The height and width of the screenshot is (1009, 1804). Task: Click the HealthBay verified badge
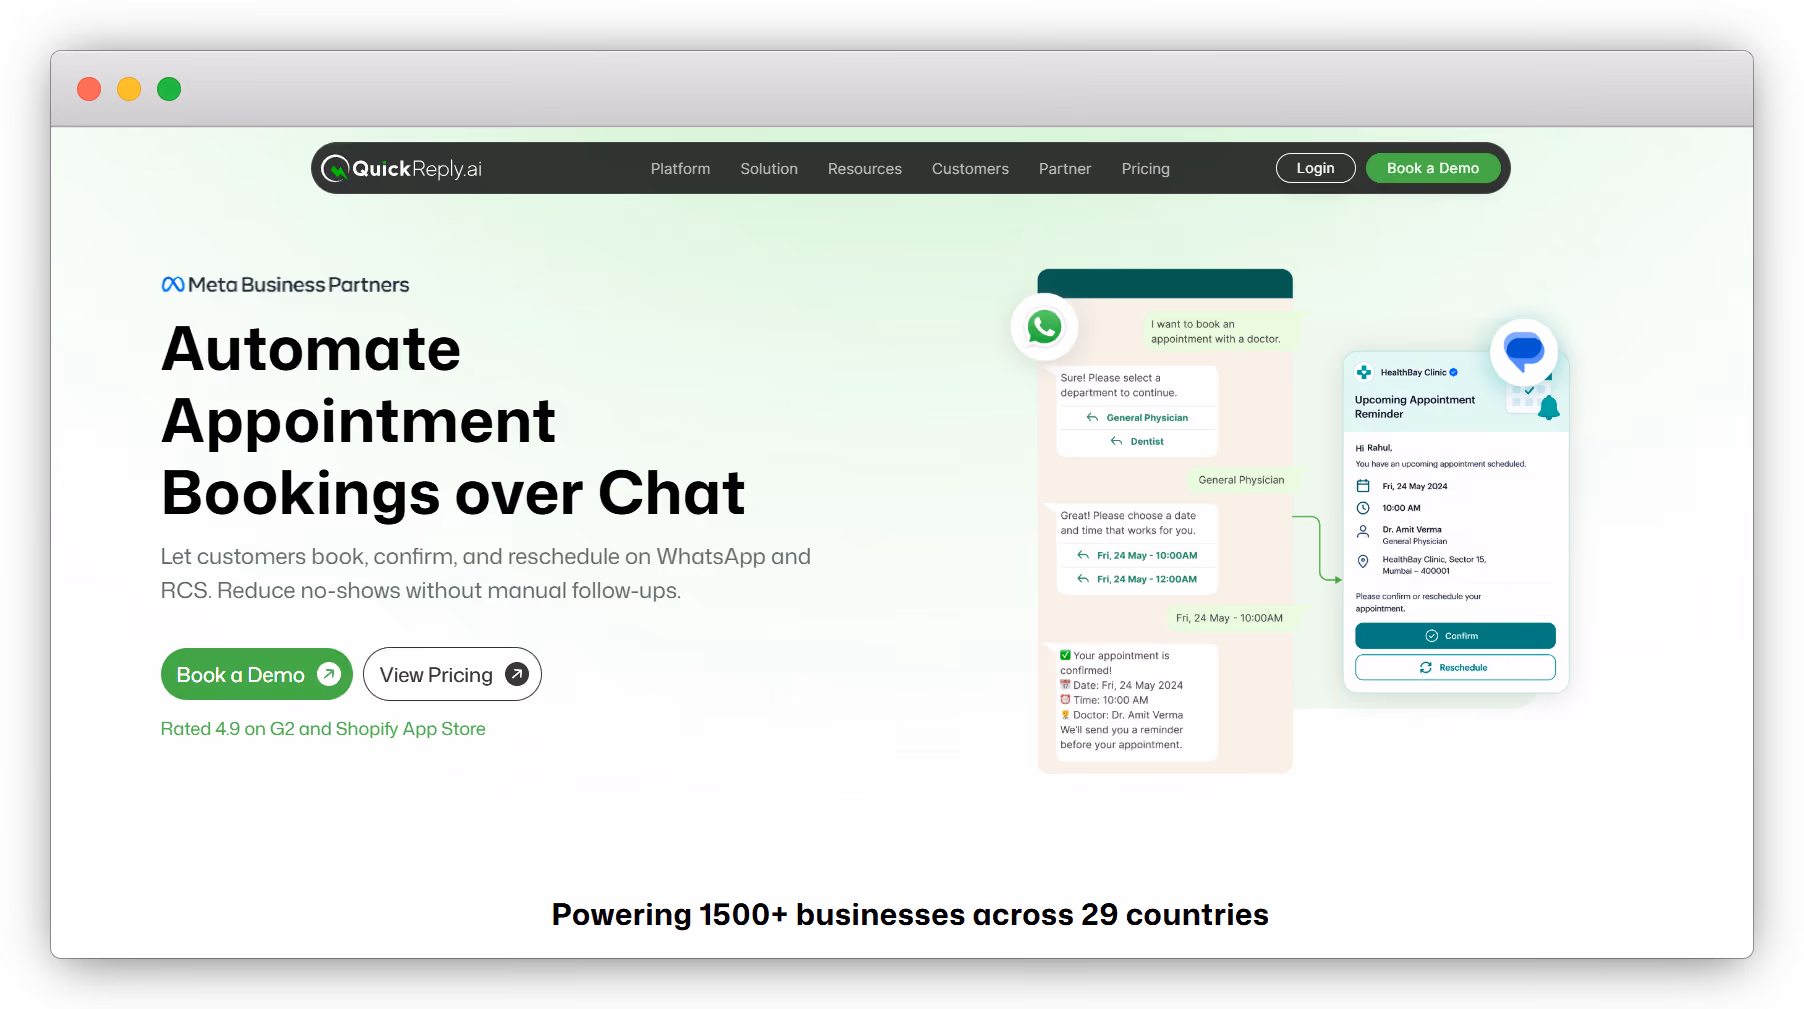(1453, 372)
